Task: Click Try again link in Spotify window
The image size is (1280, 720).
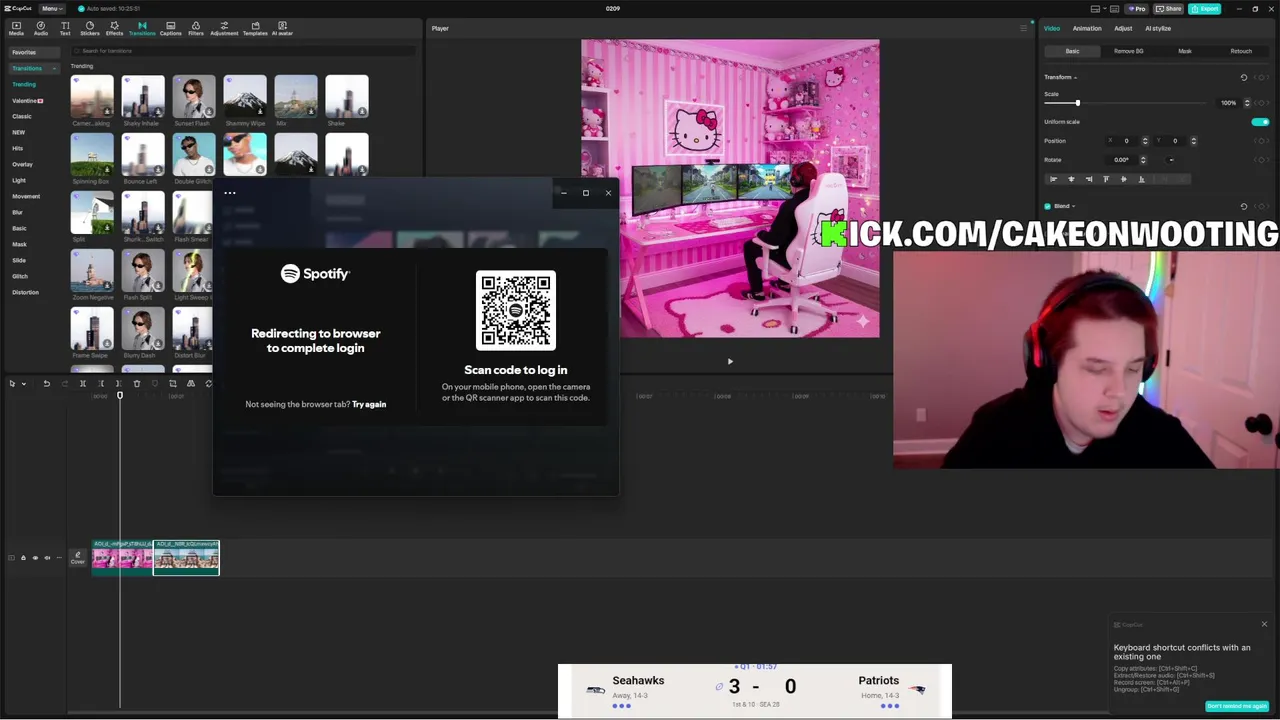Action: tap(369, 404)
